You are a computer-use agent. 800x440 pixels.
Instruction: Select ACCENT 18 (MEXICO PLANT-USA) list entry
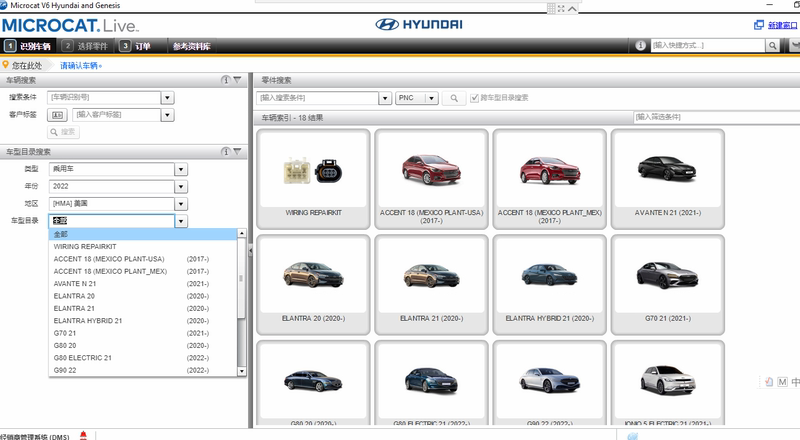pos(143,259)
